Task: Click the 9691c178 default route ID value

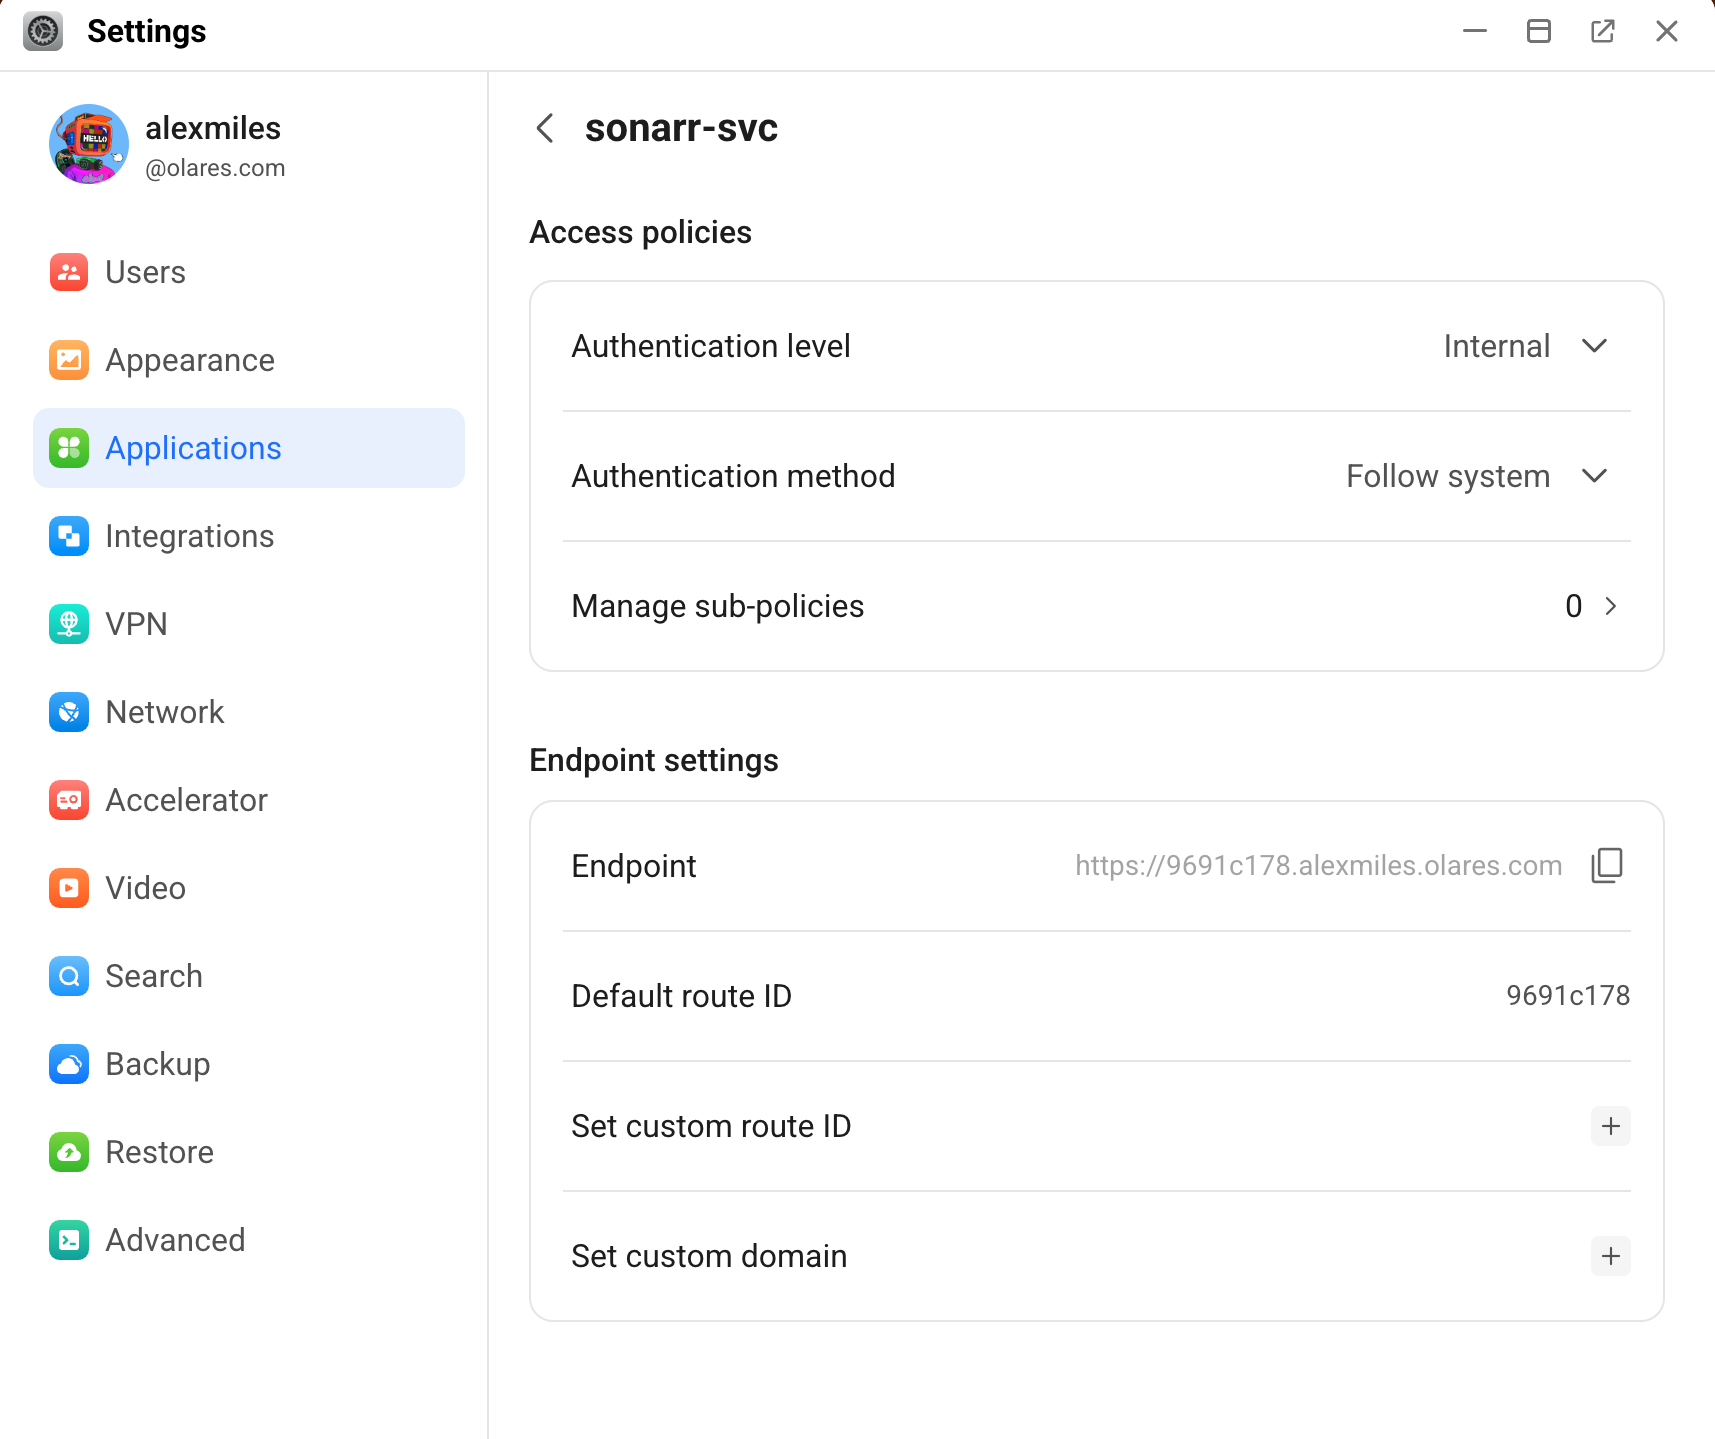Action: [1568, 996]
